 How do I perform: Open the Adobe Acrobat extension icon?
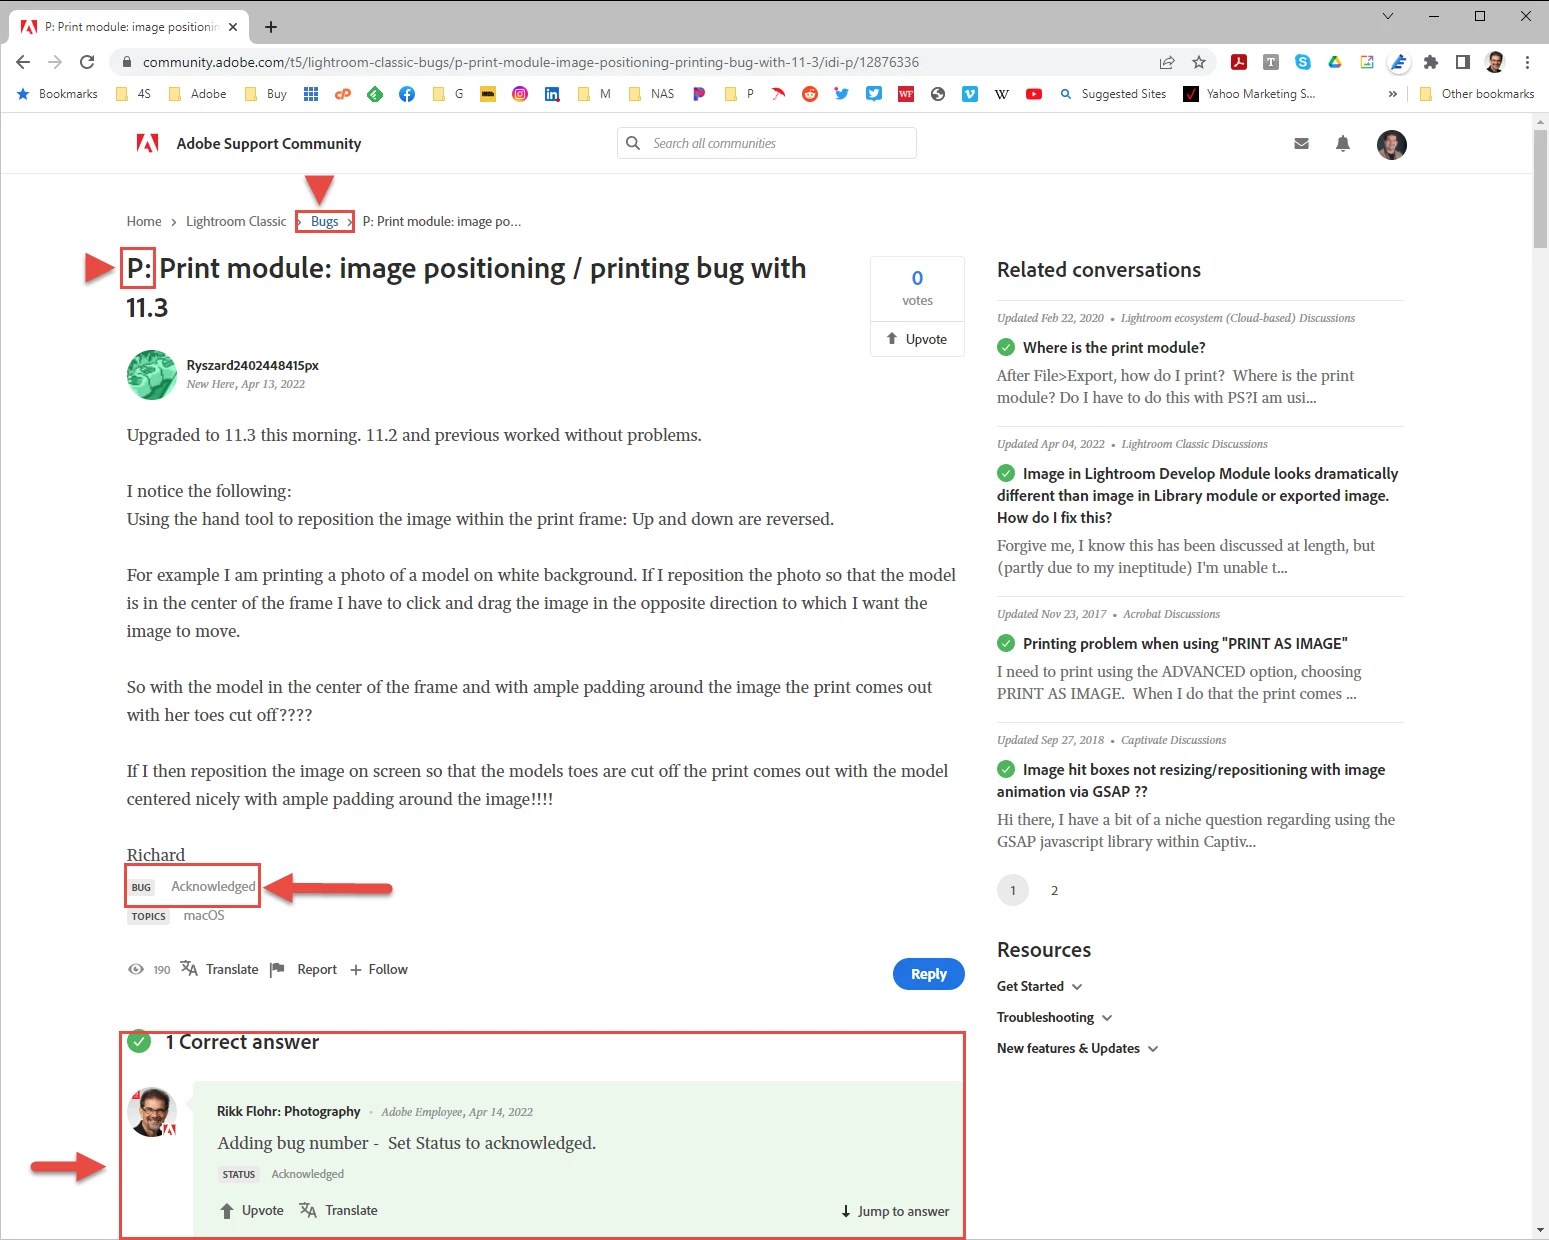pyautogui.click(x=1239, y=62)
